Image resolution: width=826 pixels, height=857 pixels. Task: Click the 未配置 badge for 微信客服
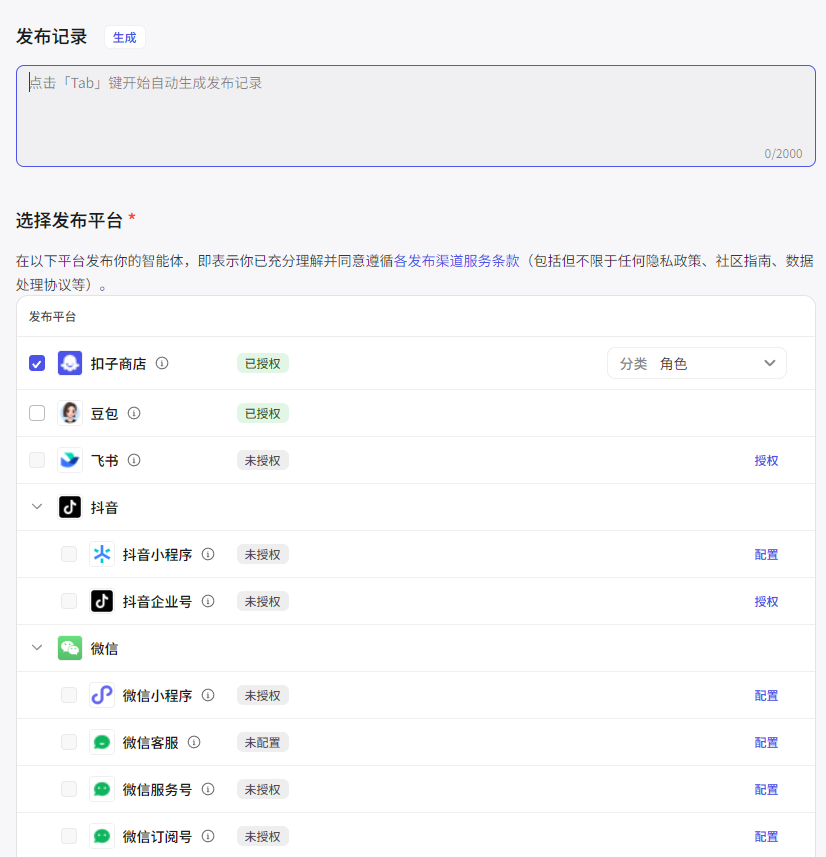pos(262,742)
